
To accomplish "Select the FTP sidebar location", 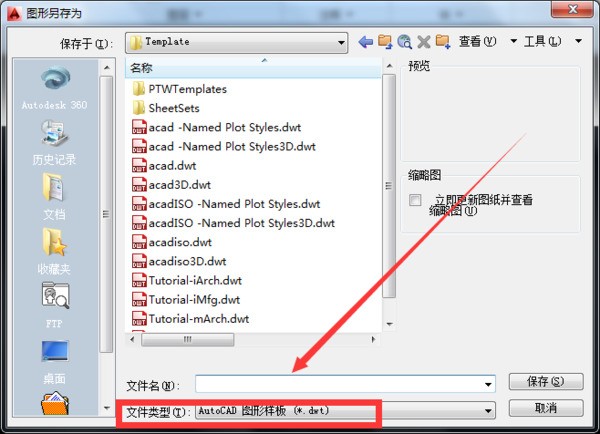I will coord(54,304).
